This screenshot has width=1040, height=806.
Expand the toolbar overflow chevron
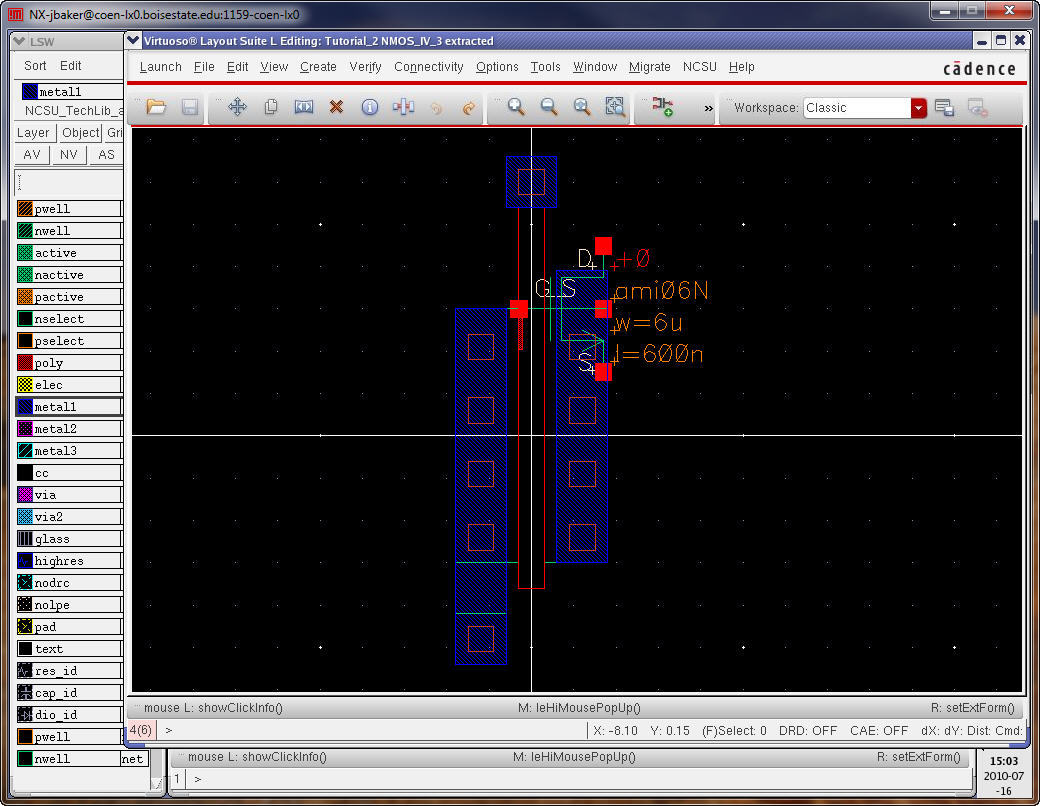pyautogui.click(x=709, y=108)
